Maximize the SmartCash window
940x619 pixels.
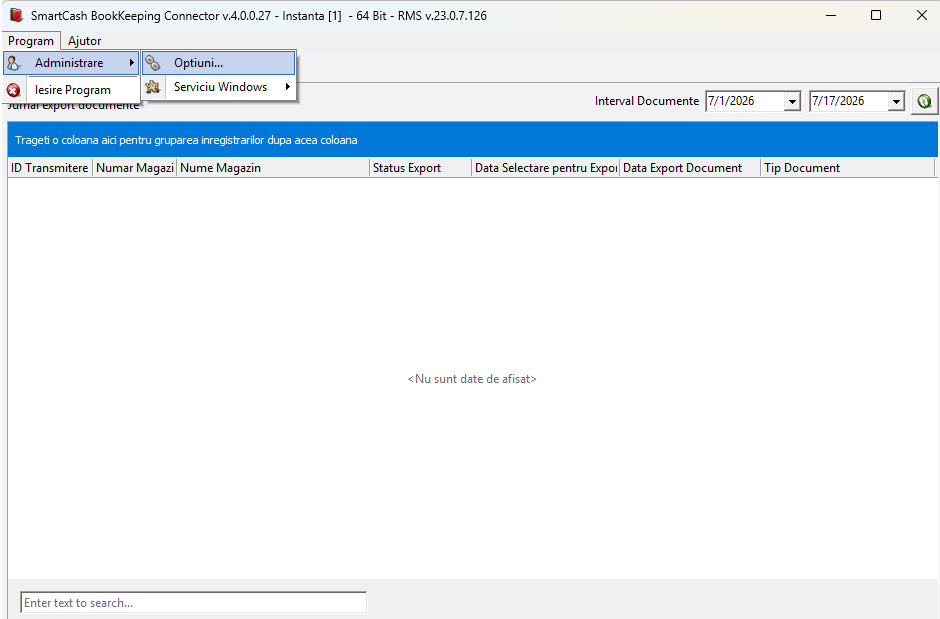pyautogui.click(x=876, y=15)
